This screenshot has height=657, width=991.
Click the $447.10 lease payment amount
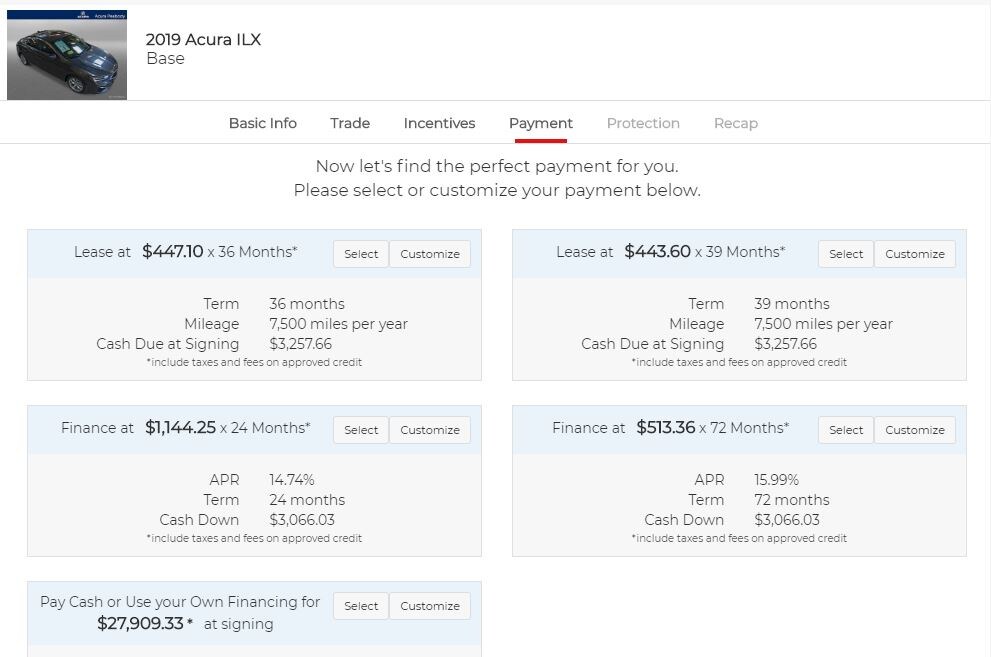pos(173,251)
